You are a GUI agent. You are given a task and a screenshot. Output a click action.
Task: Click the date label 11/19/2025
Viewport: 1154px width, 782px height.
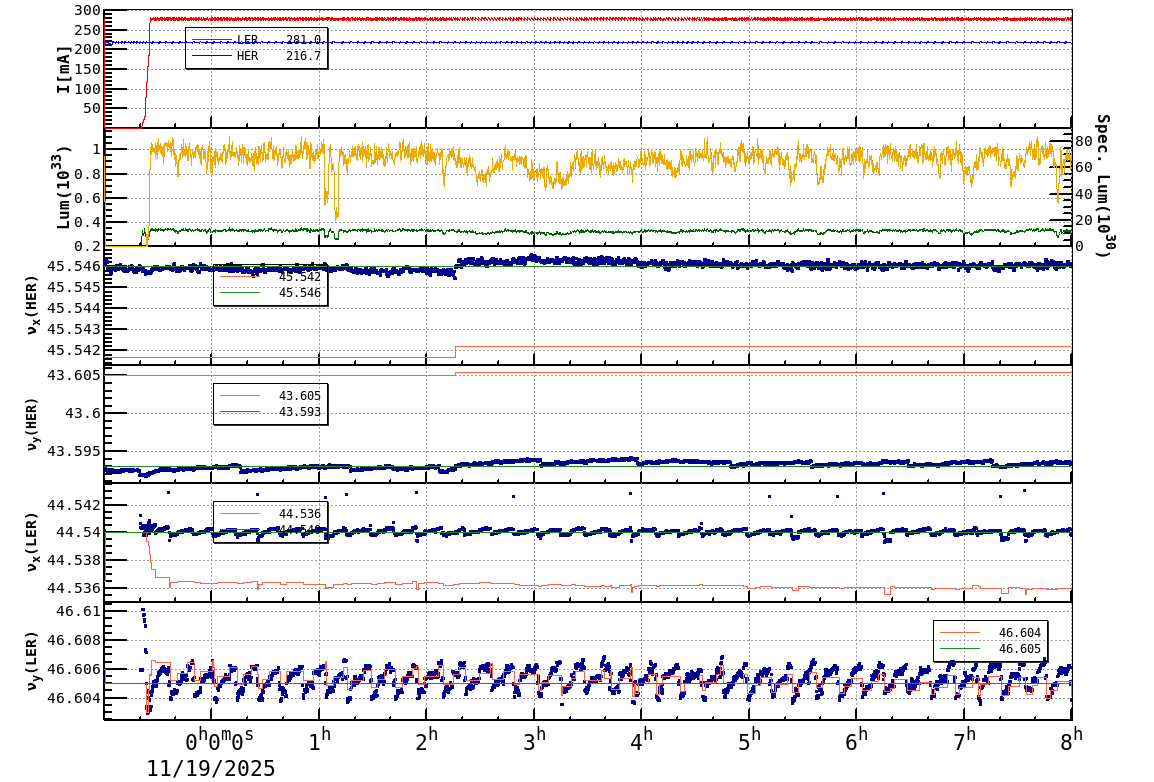coord(211,769)
